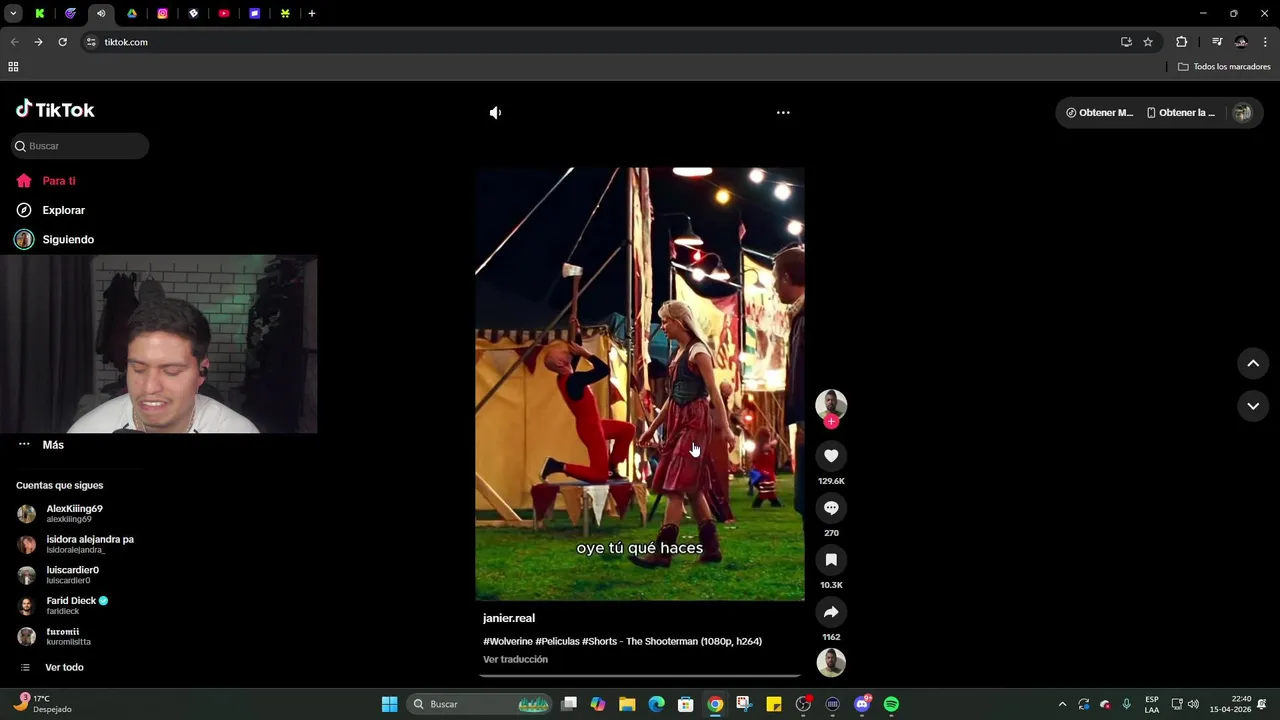Switch to the green K tab
Viewport: 1280px width, 720px height.
pos(40,14)
